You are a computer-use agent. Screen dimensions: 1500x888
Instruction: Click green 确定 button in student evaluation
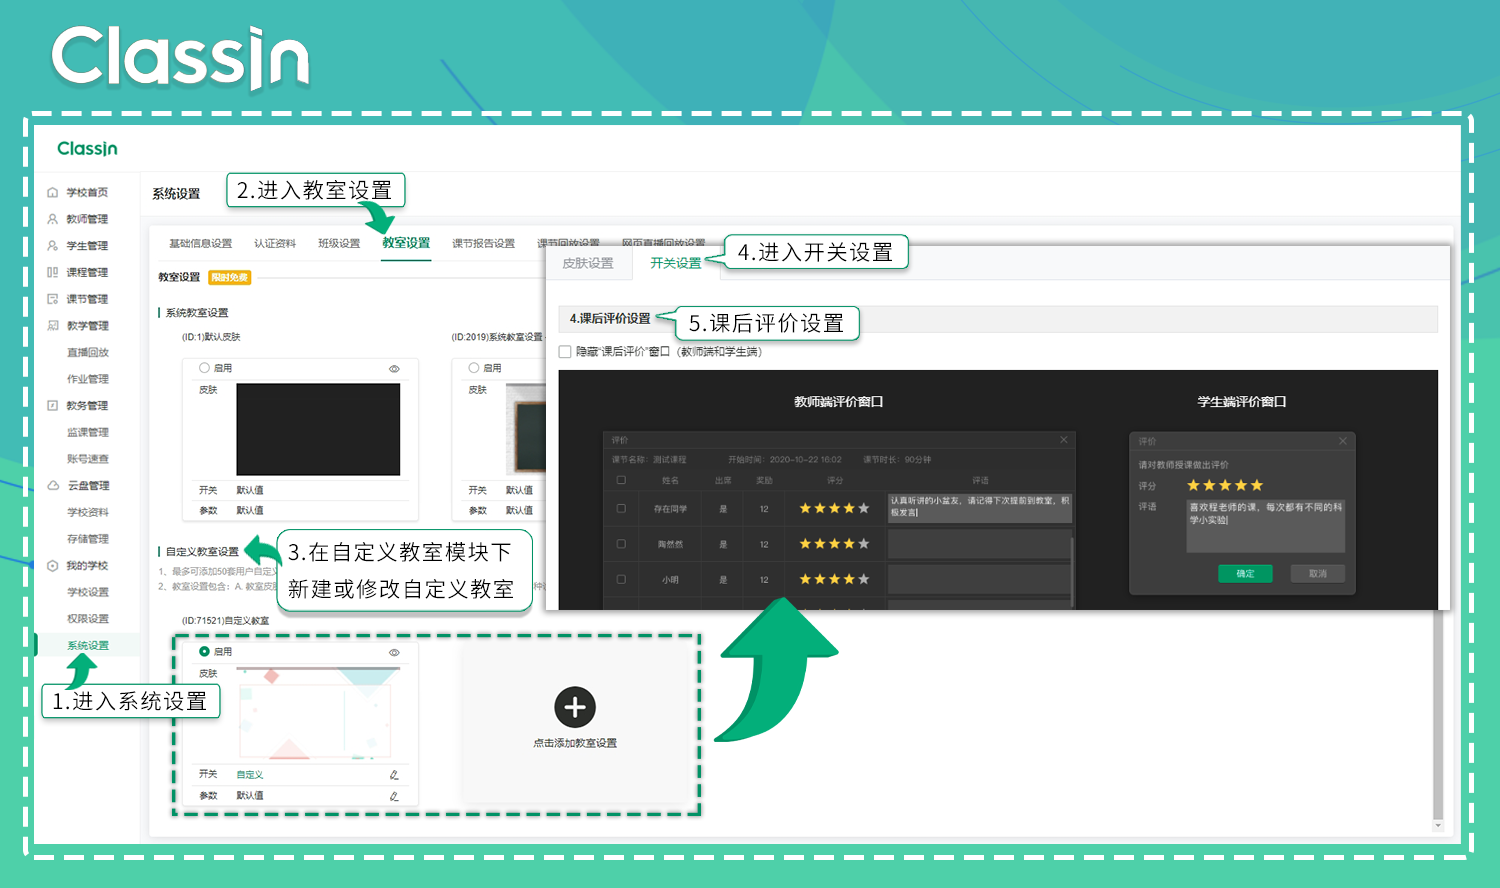pos(1245,573)
